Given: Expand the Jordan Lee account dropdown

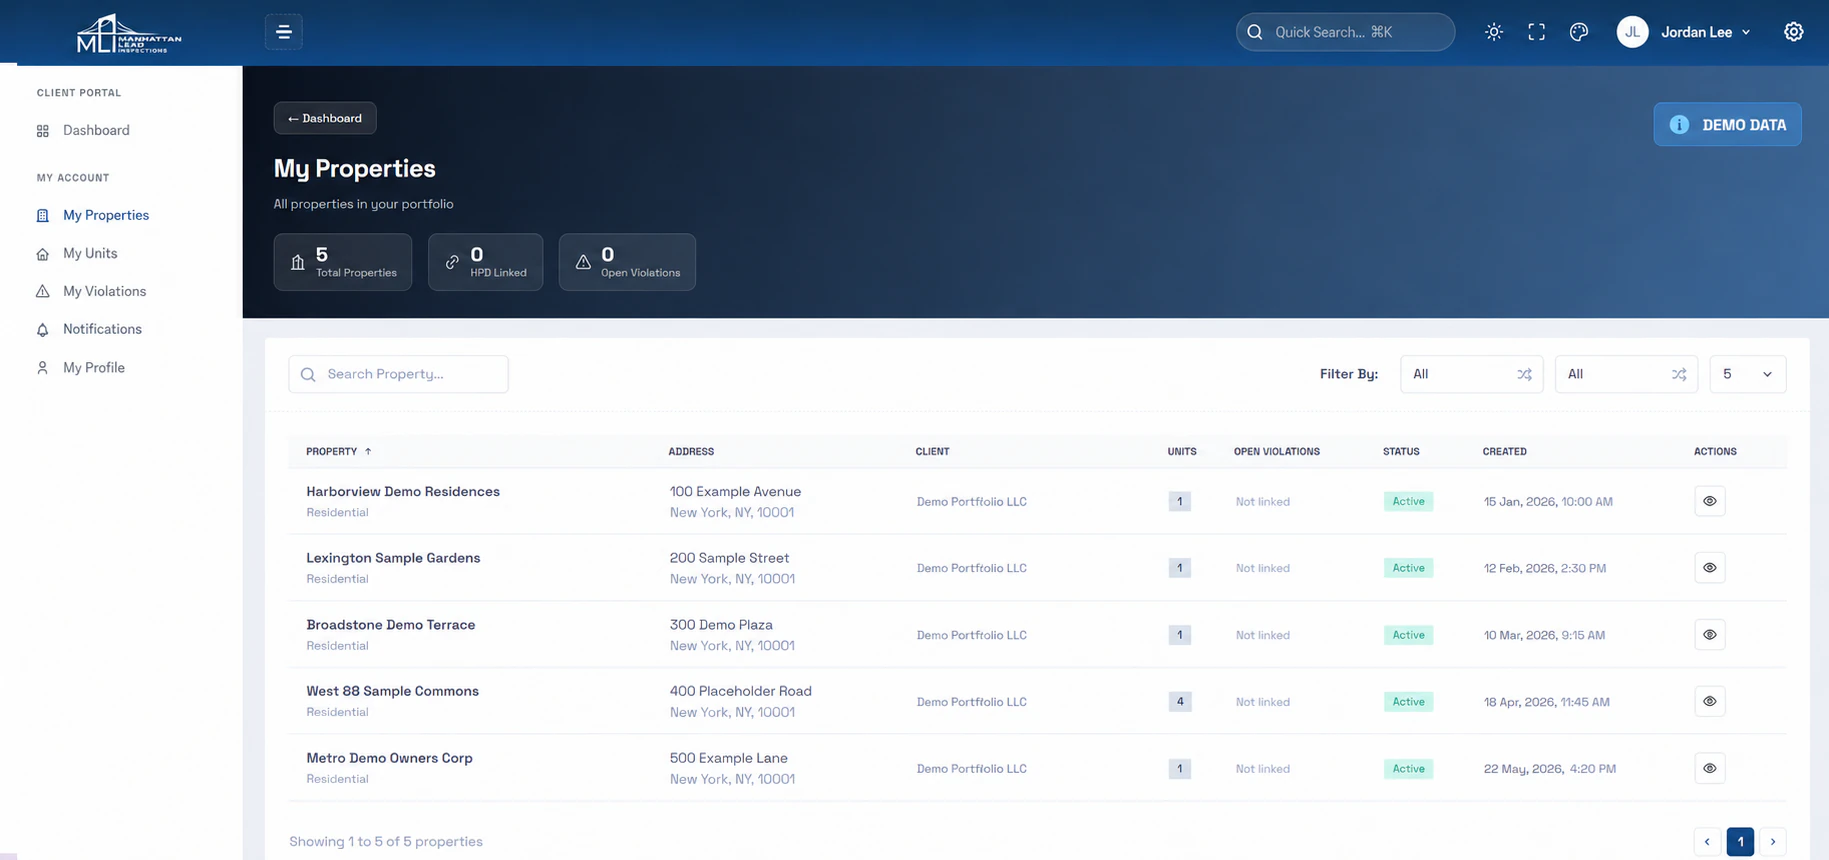Looking at the screenshot, I should pyautogui.click(x=1706, y=32).
